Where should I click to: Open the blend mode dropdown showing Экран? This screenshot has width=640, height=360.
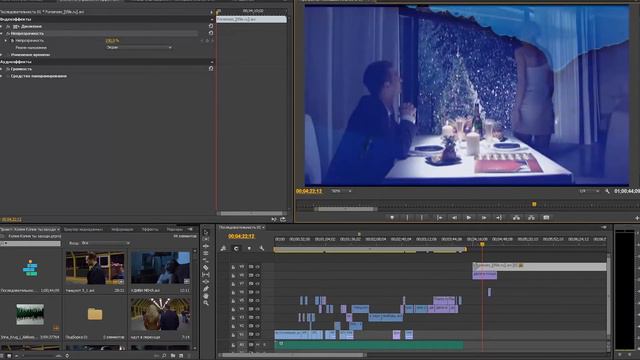139,47
